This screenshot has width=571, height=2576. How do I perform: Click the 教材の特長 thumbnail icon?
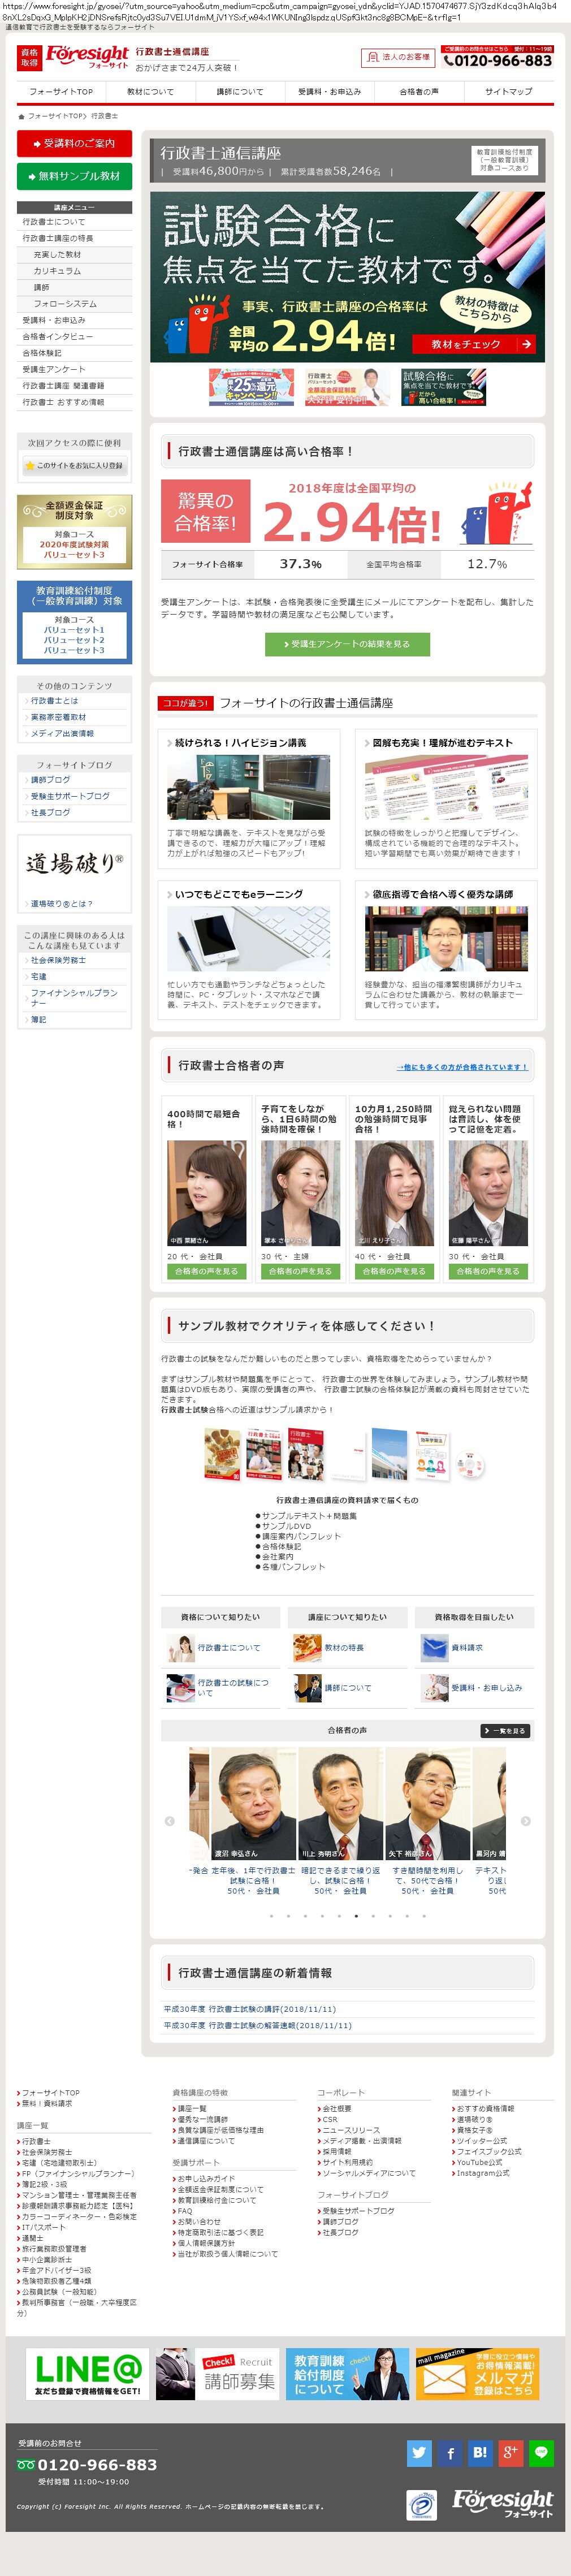(x=307, y=1647)
